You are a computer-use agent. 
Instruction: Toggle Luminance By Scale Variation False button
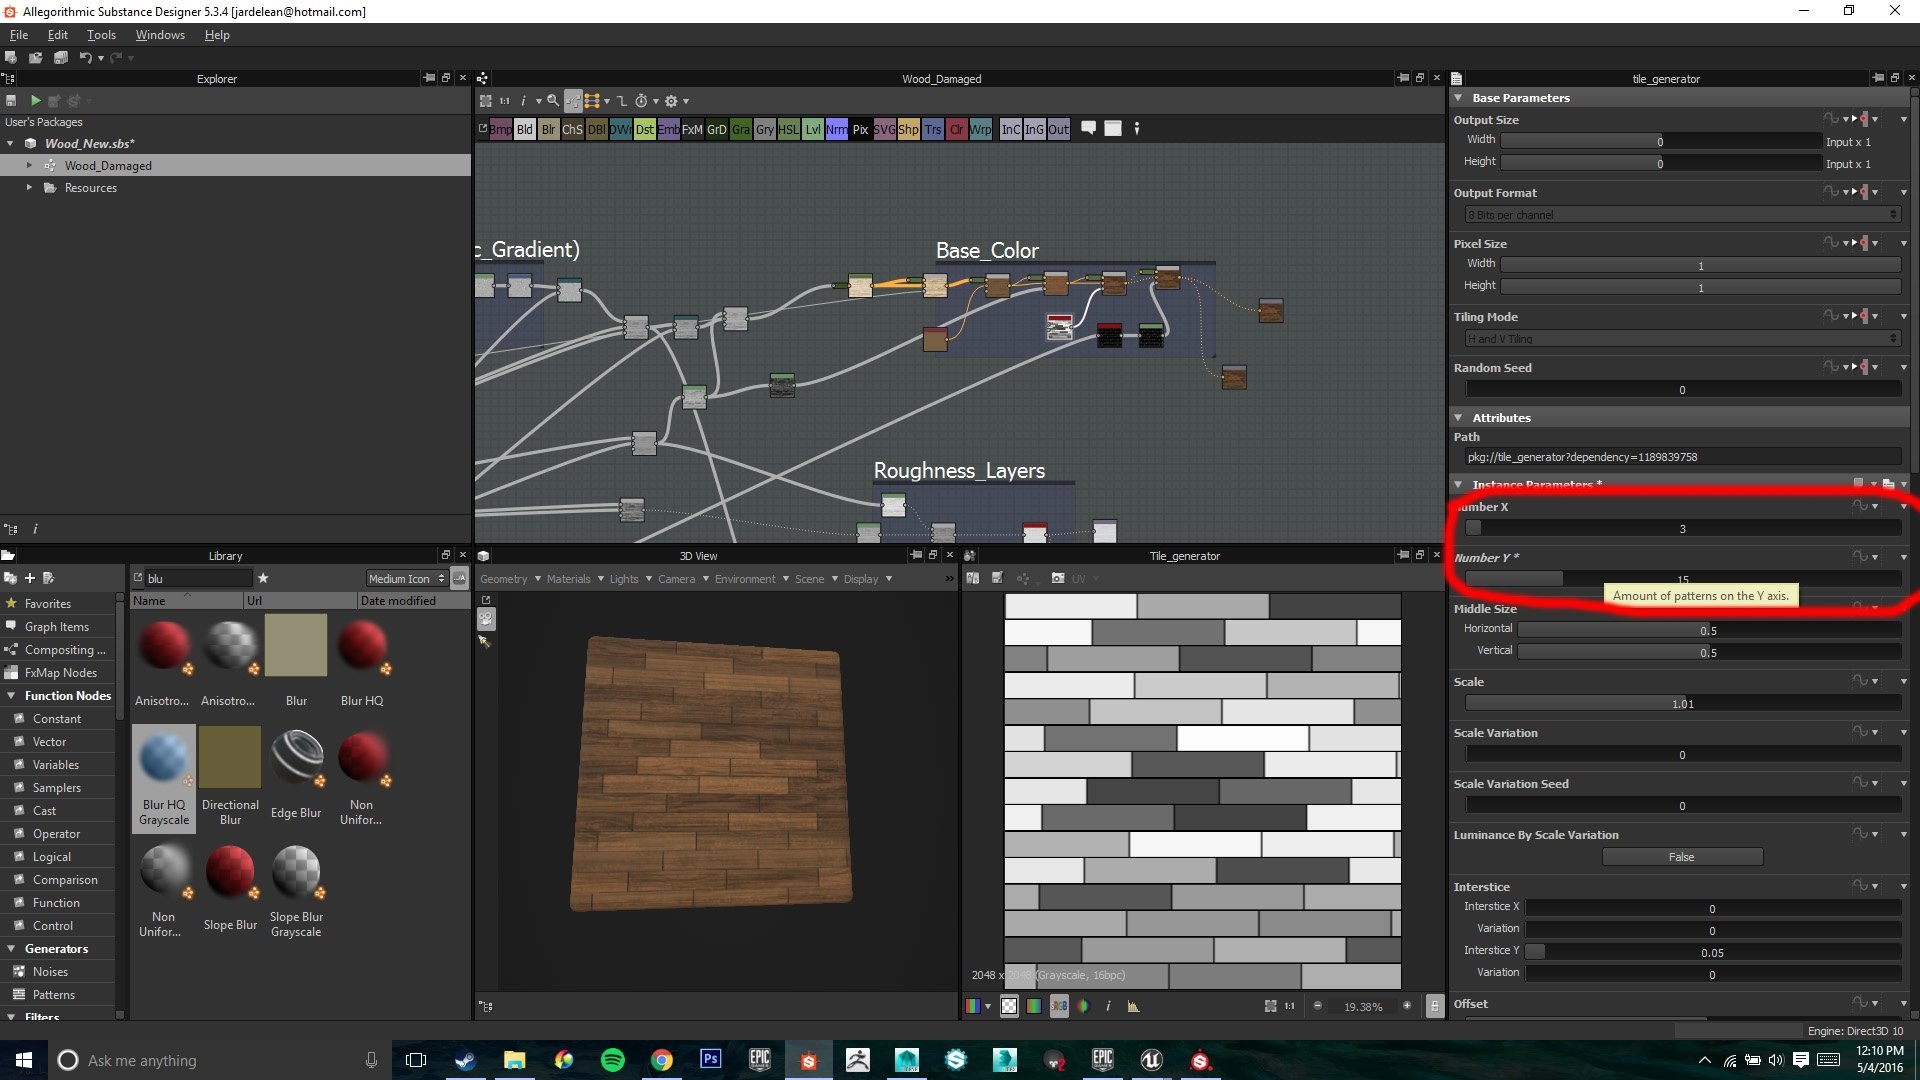click(1682, 857)
